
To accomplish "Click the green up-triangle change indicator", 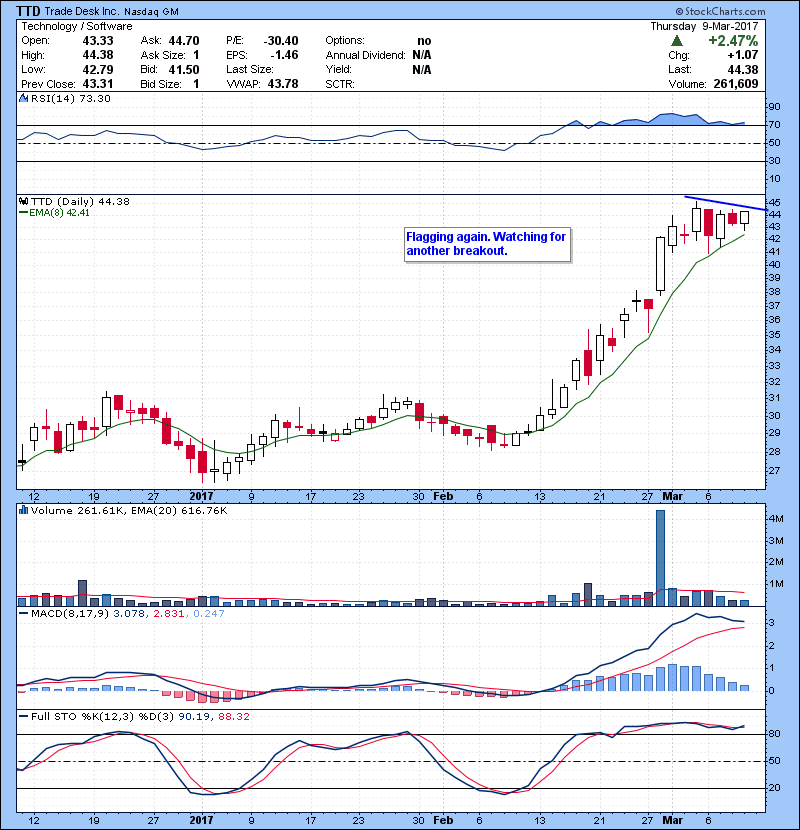I will (x=677, y=41).
